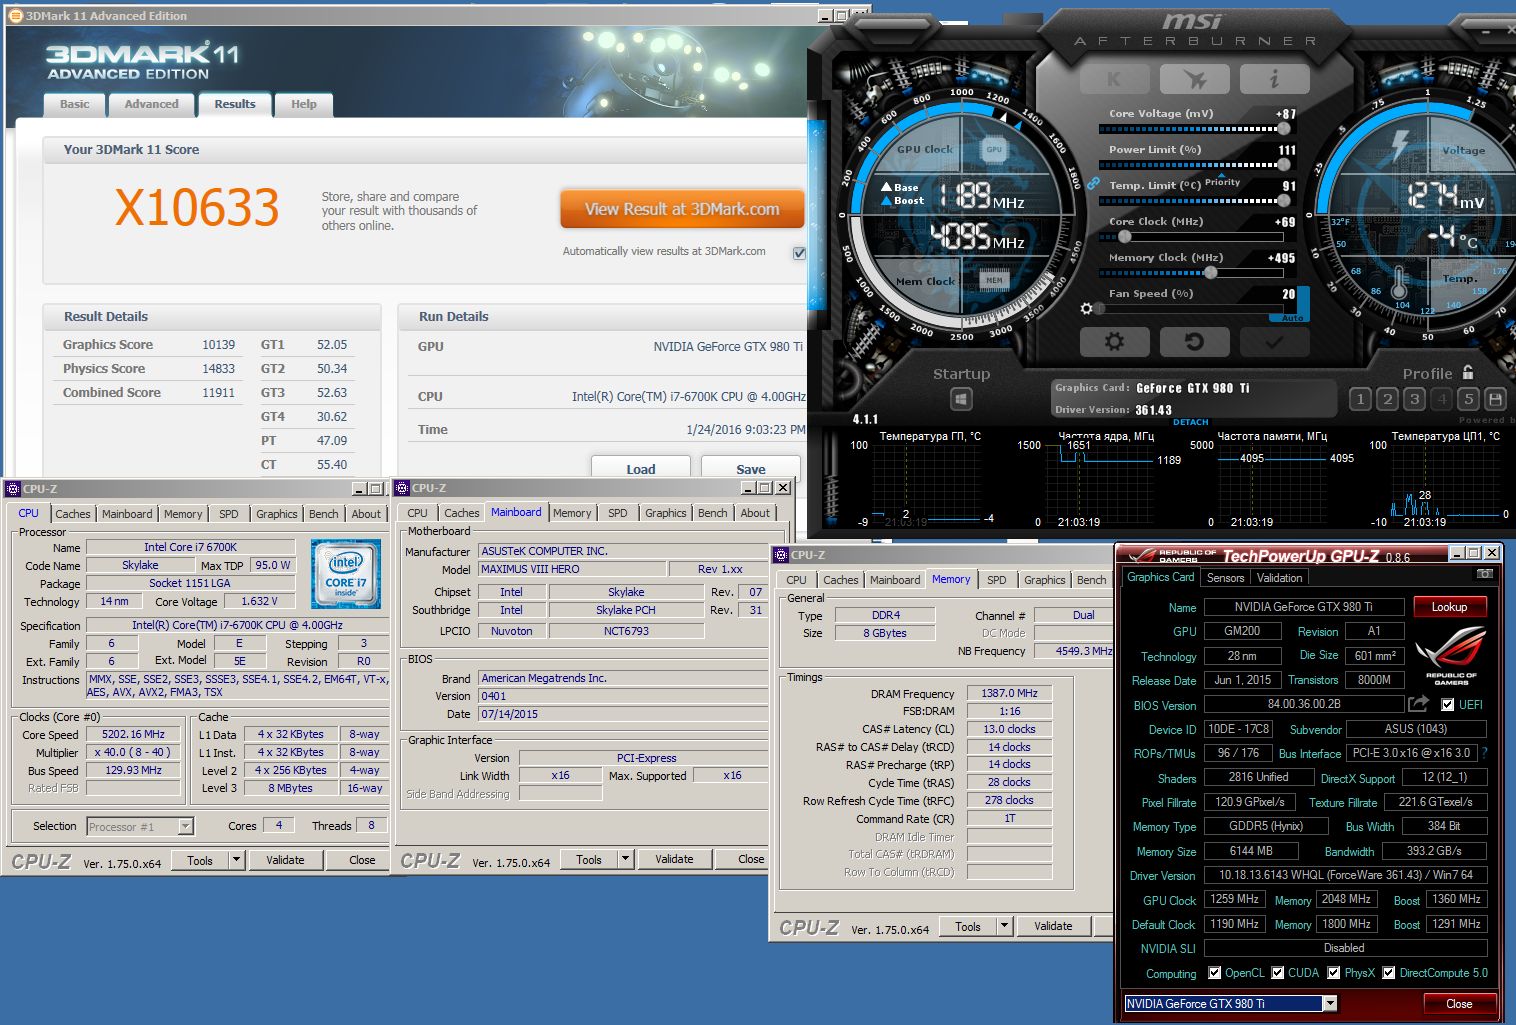Click the fan speed gear icon

1087,308
